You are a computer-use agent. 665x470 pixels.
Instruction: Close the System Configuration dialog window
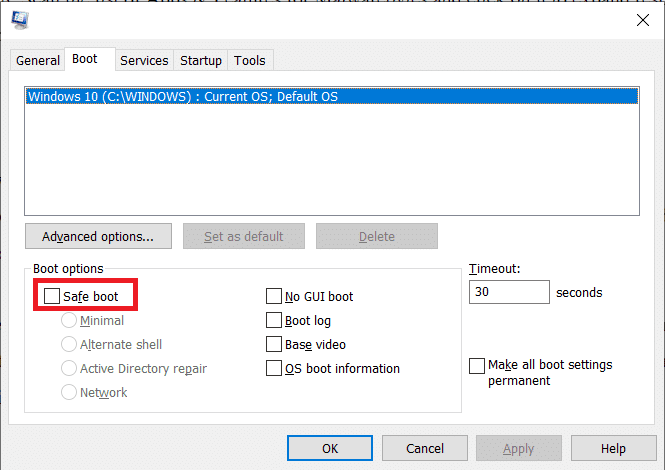[640, 21]
